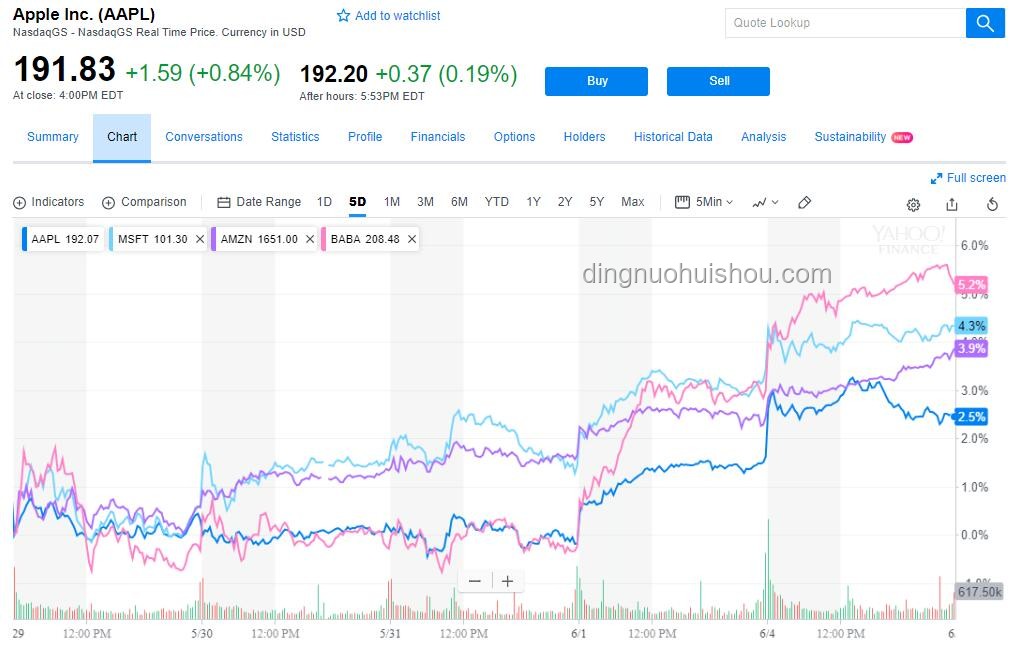Open chart settings gear icon
1010x651 pixels.
tap(913, 205)
